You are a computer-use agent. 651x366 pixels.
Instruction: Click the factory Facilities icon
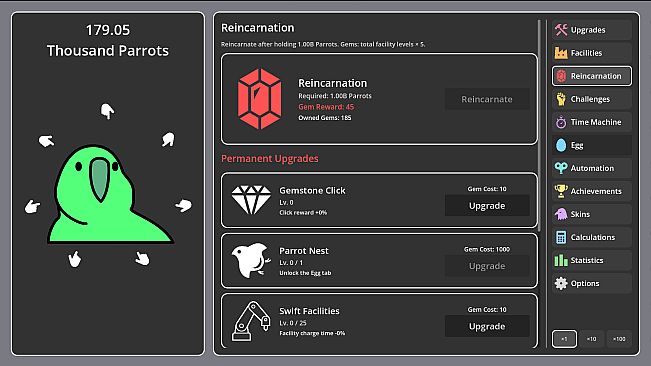point(561,53)
